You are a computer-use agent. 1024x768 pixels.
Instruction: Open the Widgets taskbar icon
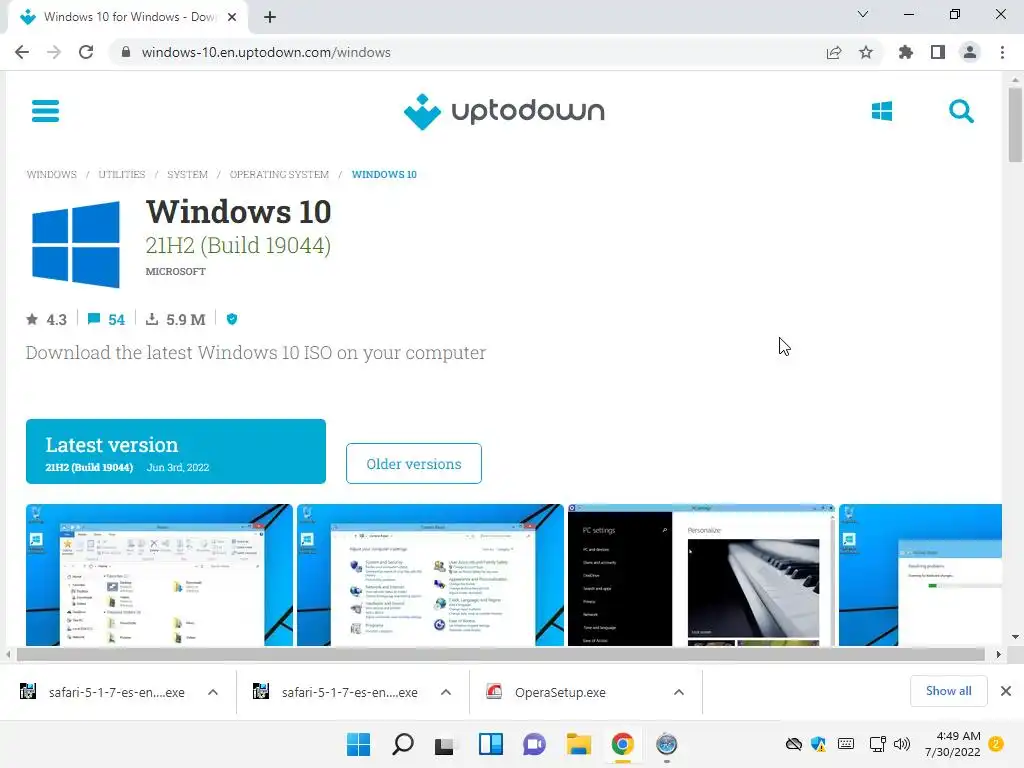click(490, 744)
